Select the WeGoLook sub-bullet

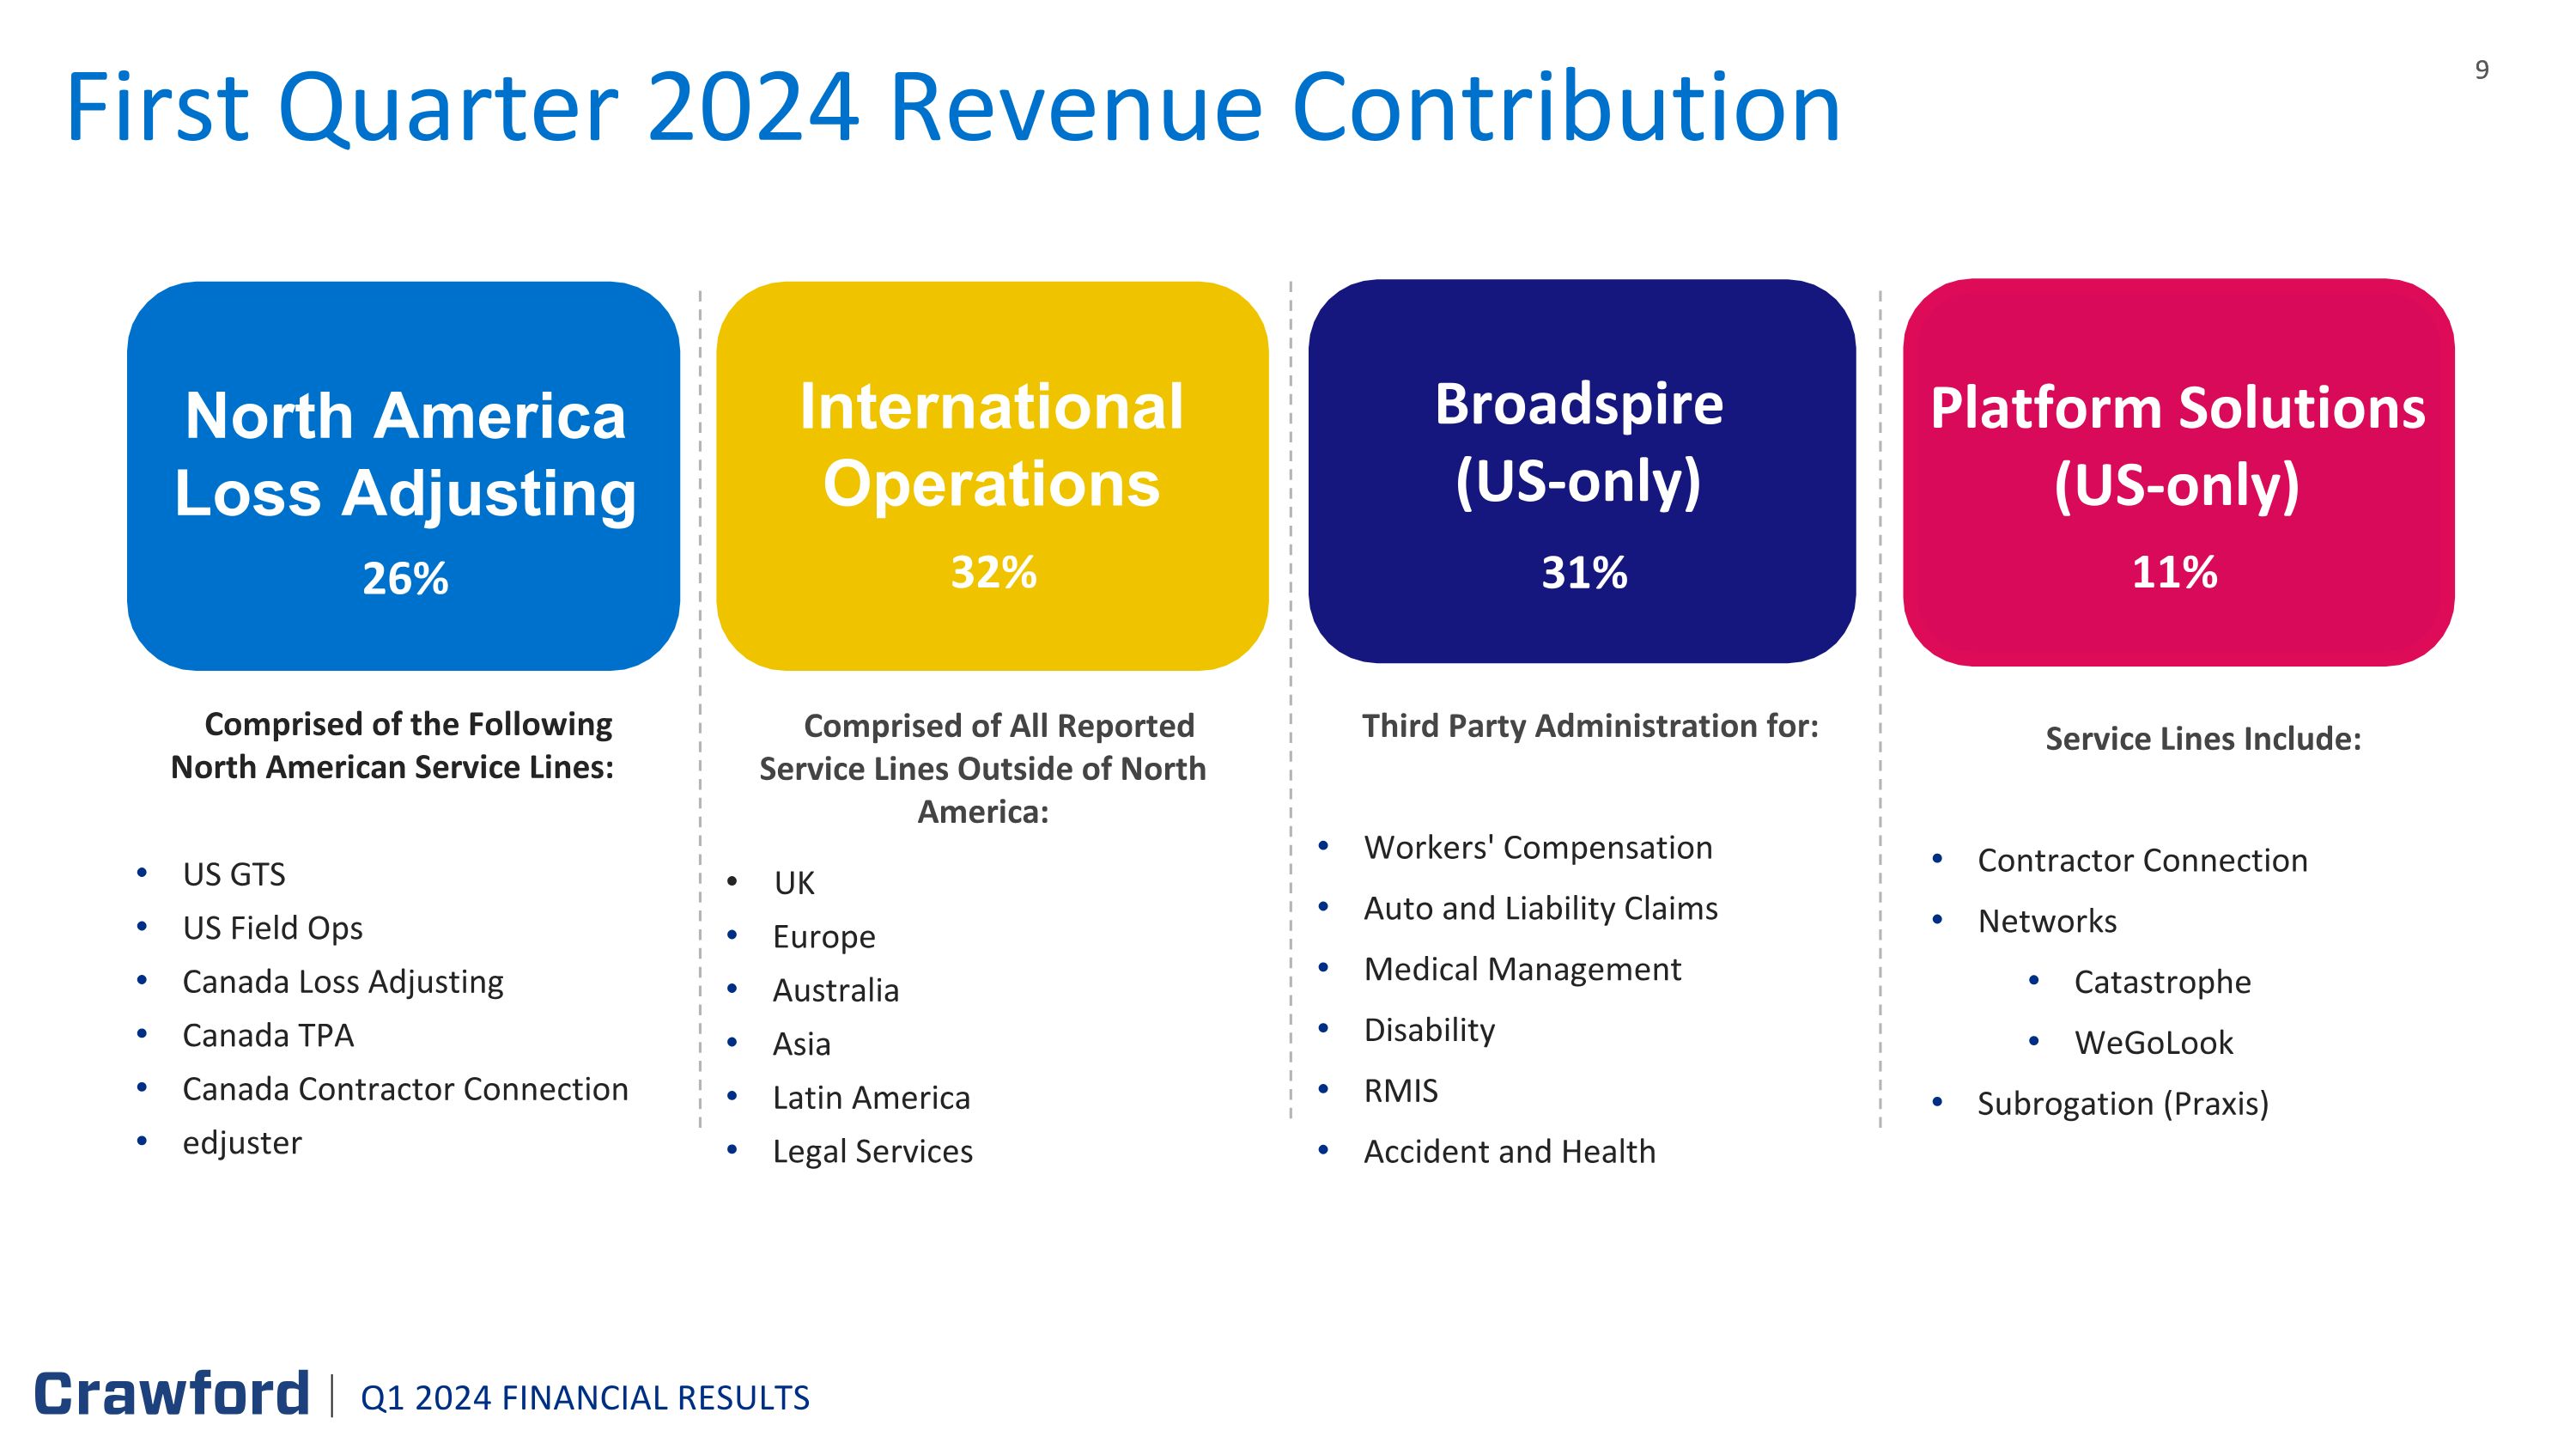pyautogui.click(x=2153, y=1043)
